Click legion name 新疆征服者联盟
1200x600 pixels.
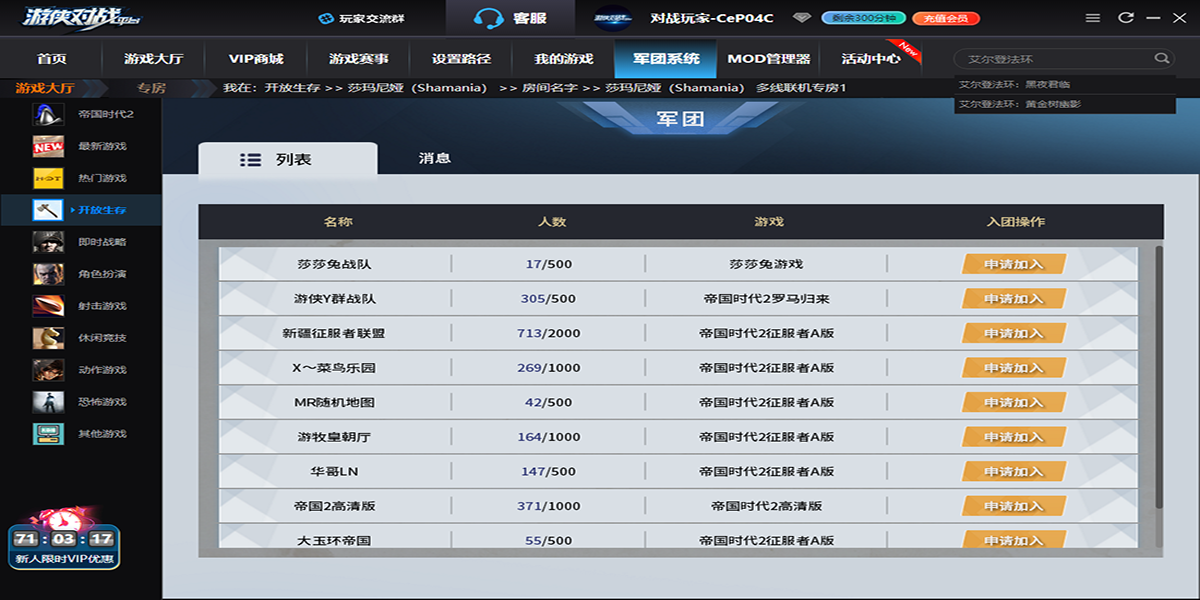coord(334,333)
